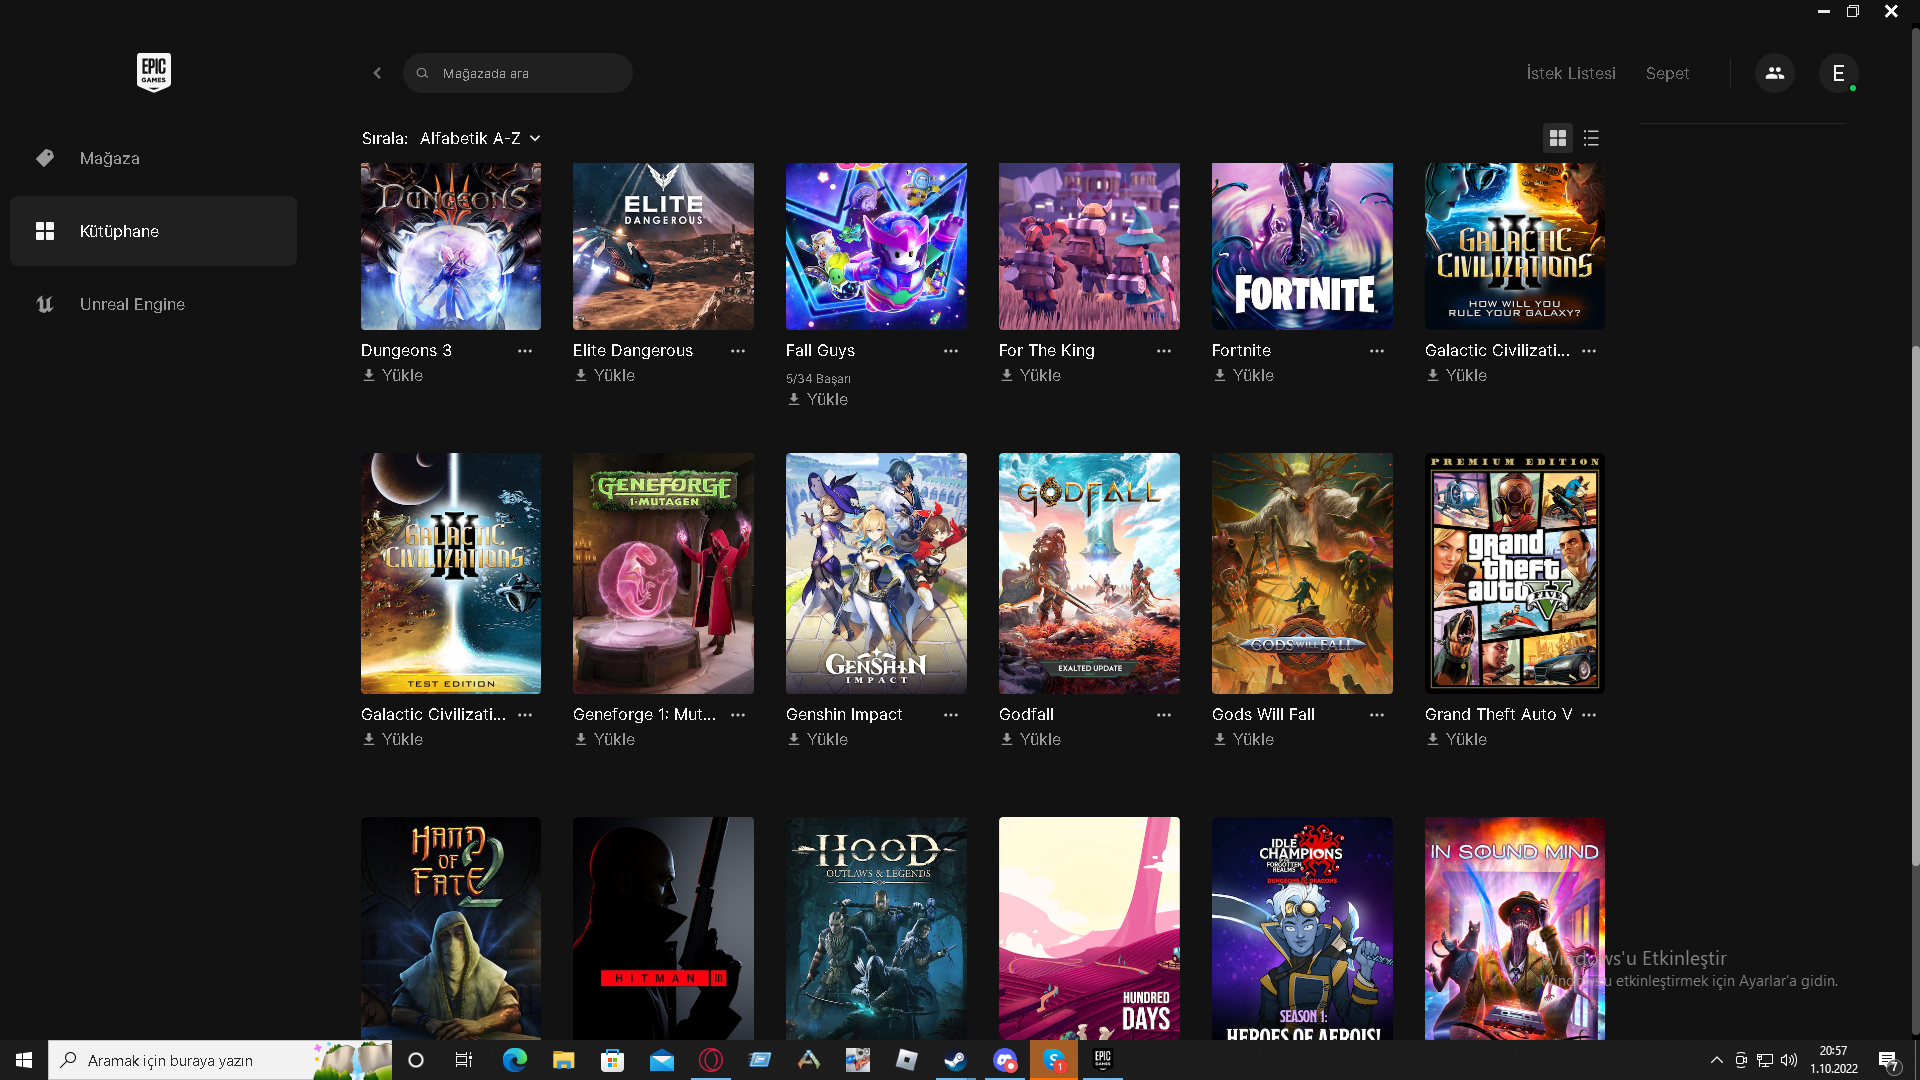This screenshot has height=1080, width=1920.
Task: Open Fall Guys options menu
Action: click(951, 351)
